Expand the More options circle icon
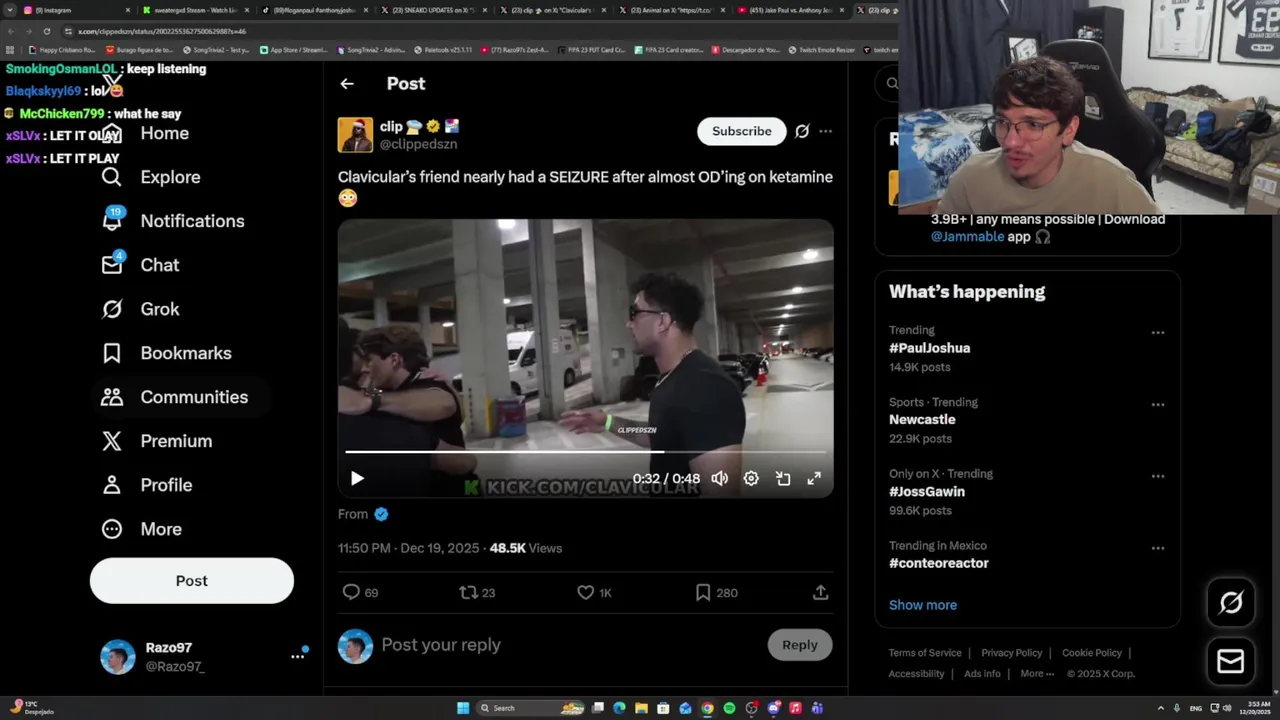This screenshot has height=720, width=1280. (x=112, y=529)
